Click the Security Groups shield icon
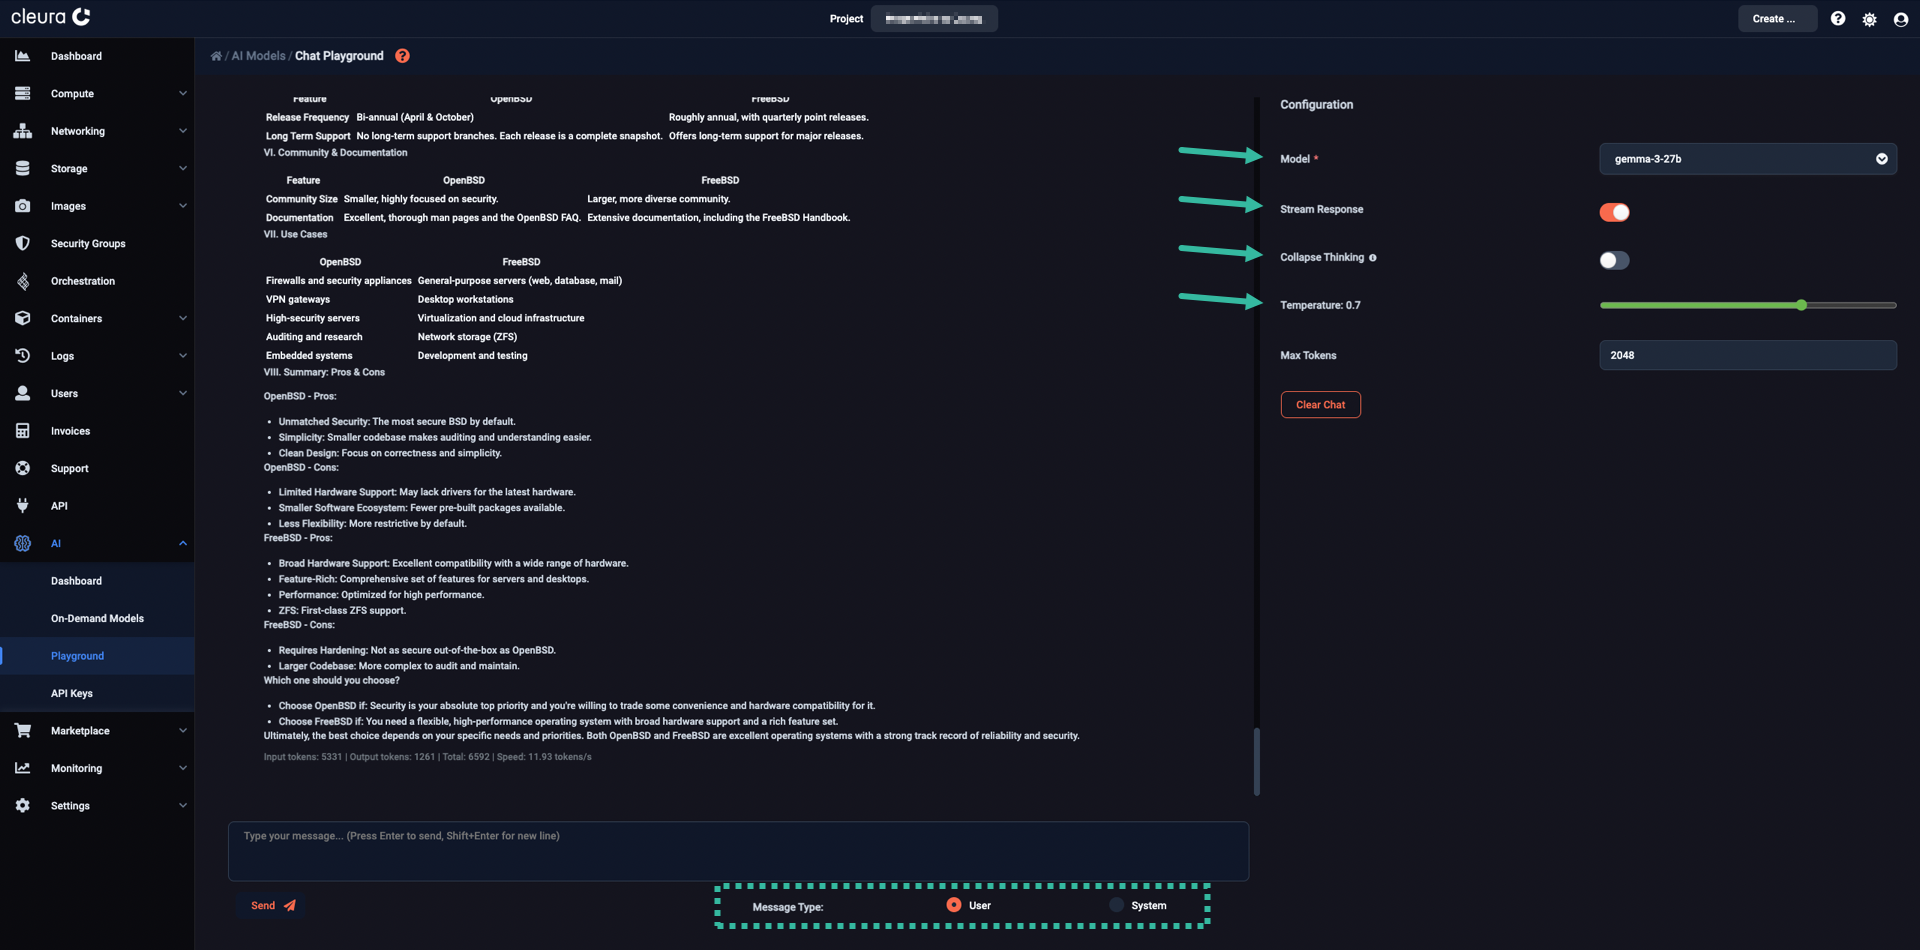The height and width of the screenshot is (950, 1920). [22, 244]
